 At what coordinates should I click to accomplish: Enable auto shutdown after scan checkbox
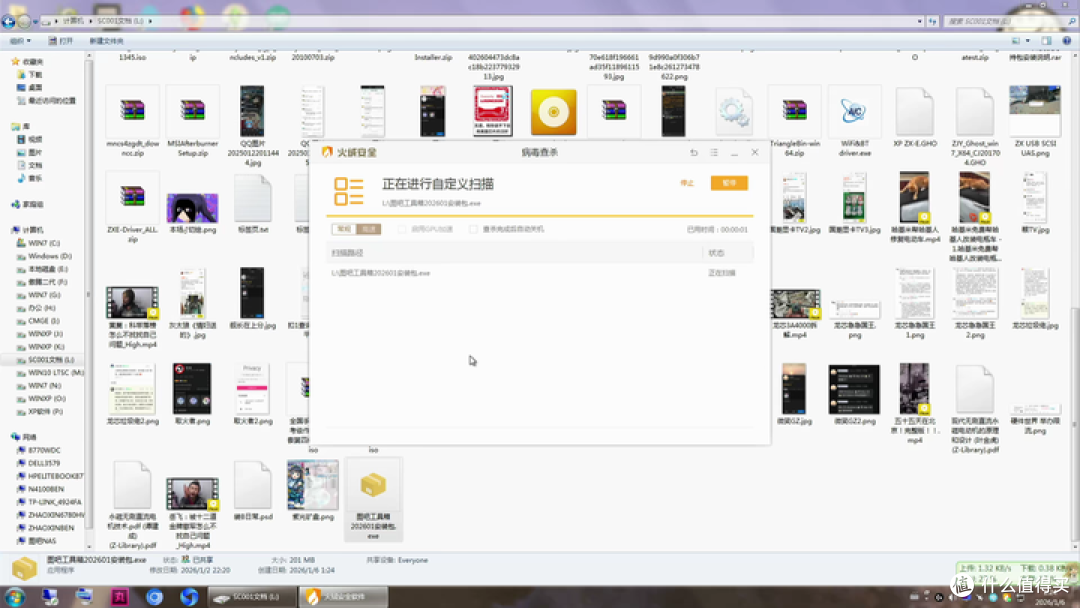(473, 229)
